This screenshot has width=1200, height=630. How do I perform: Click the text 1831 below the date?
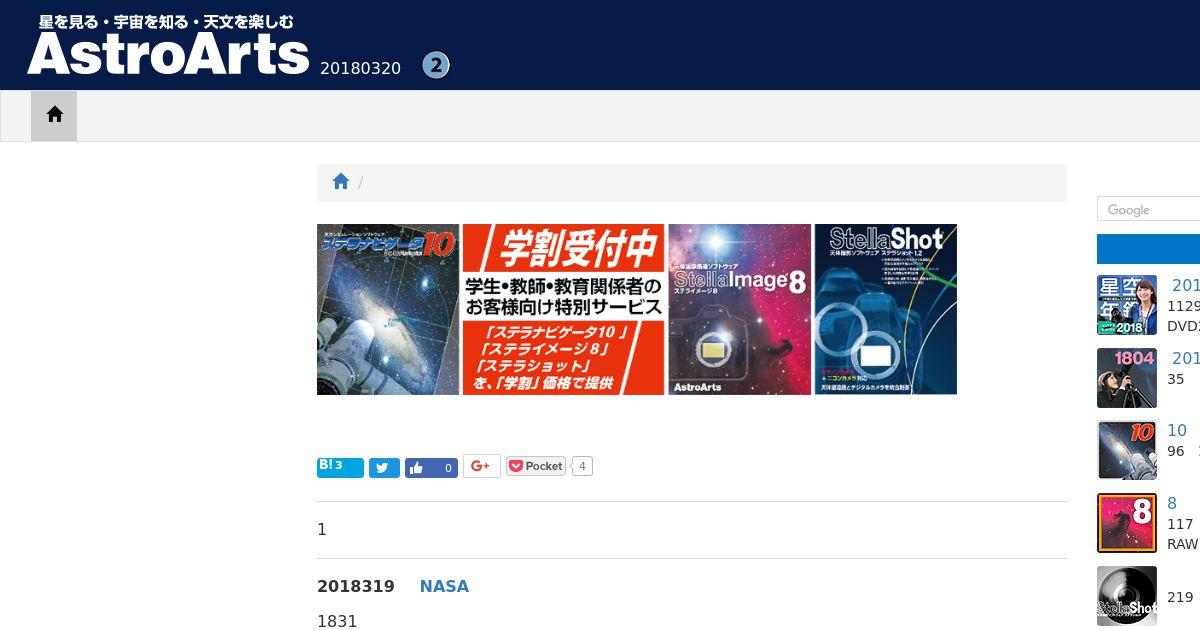click(337, 621)
